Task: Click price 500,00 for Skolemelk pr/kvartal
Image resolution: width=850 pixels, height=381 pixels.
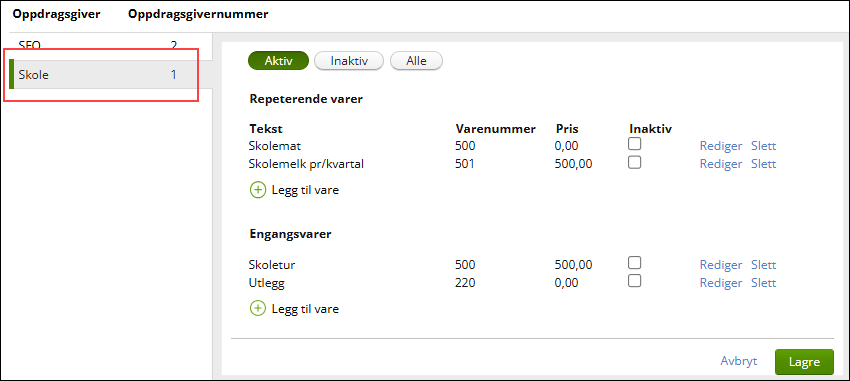Action: tap(574, 164)
